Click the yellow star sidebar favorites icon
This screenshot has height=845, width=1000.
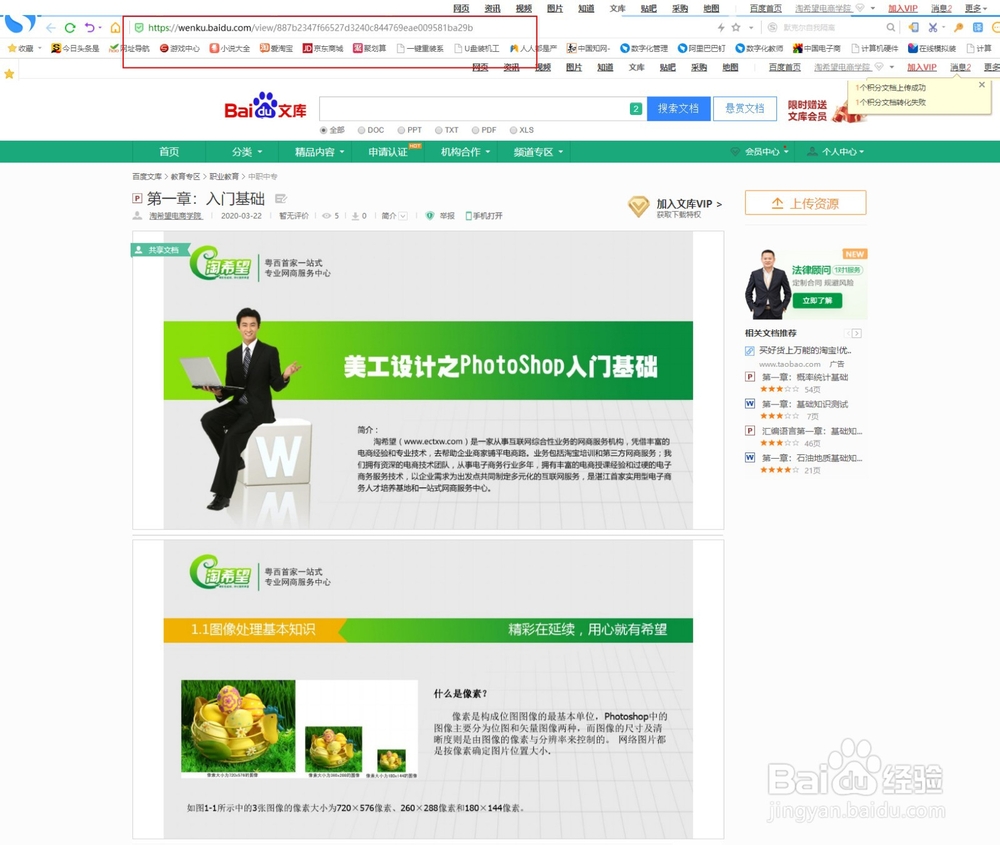tap(9, 74)
